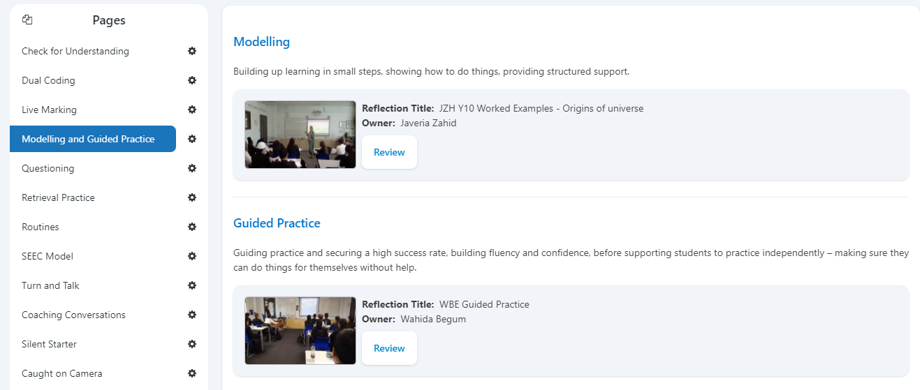This screenshot has width=920, height=390.
Task: Click the Questioning page gear icon
Action: click(192, 168)
